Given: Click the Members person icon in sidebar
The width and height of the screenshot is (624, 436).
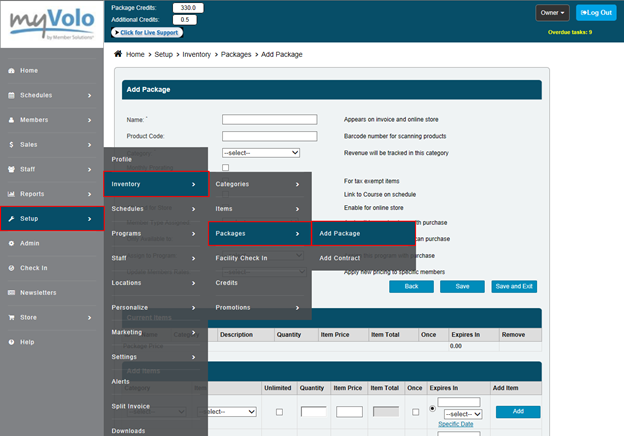Looking at the screenshot, I should click(10, 120).
